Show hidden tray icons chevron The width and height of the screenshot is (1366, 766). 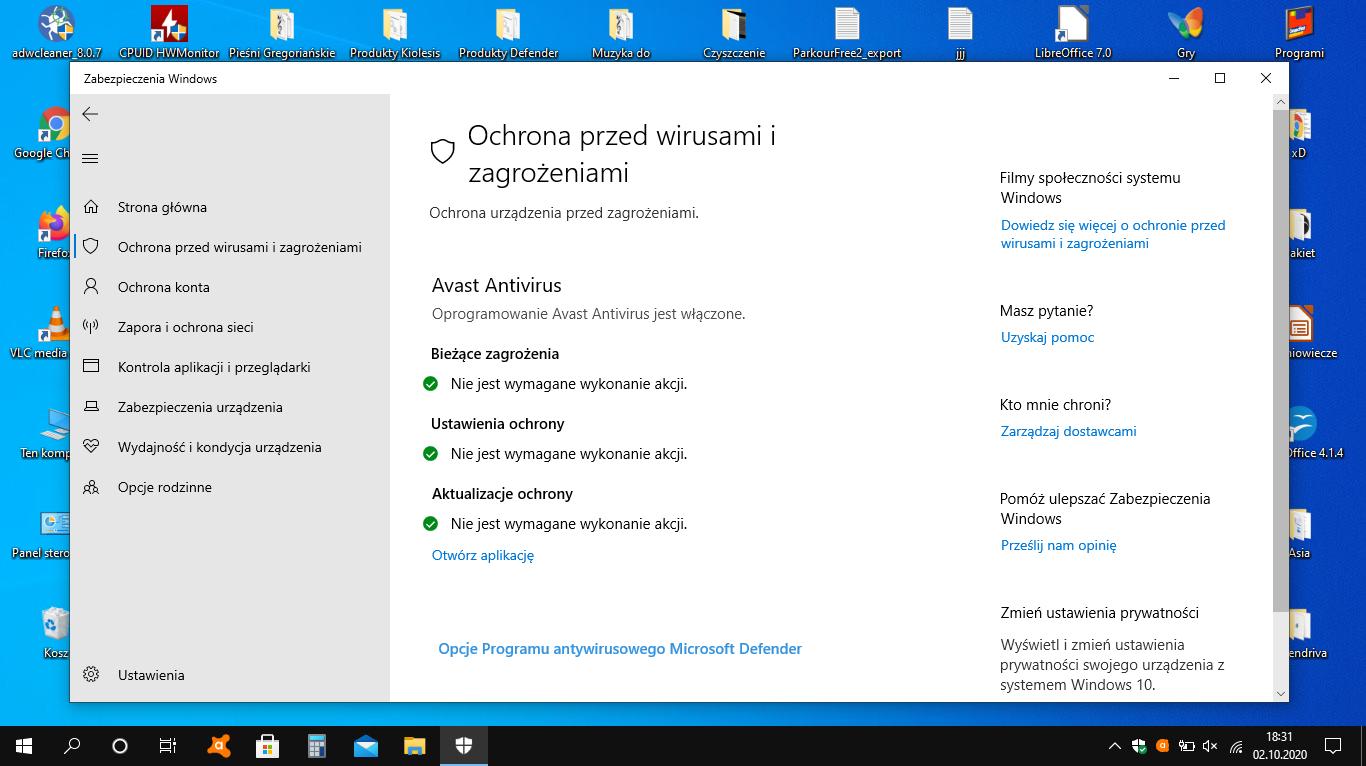pyautogui.click(x=1115, y=746)
